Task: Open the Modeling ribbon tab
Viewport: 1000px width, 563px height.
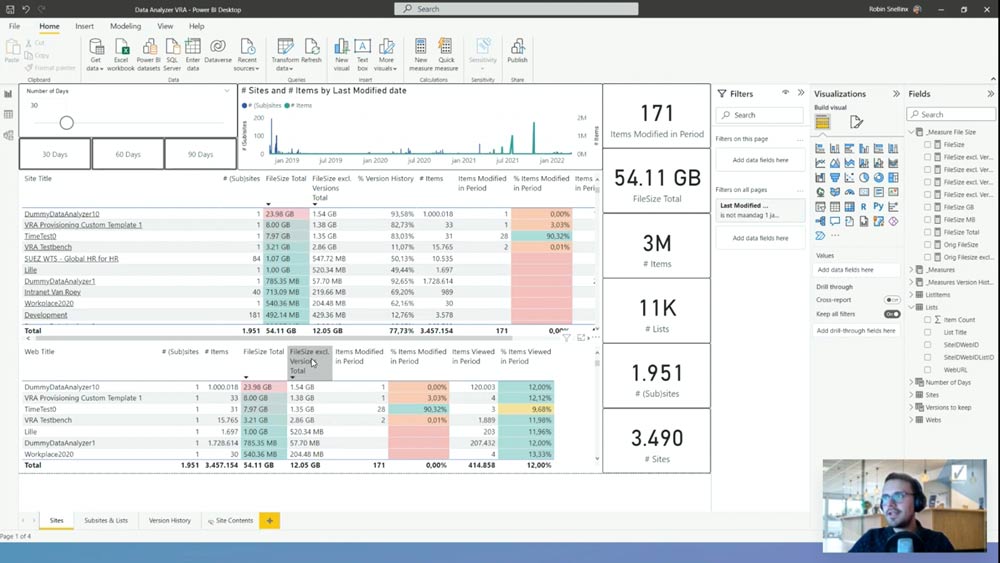Action: pos(126,26)
